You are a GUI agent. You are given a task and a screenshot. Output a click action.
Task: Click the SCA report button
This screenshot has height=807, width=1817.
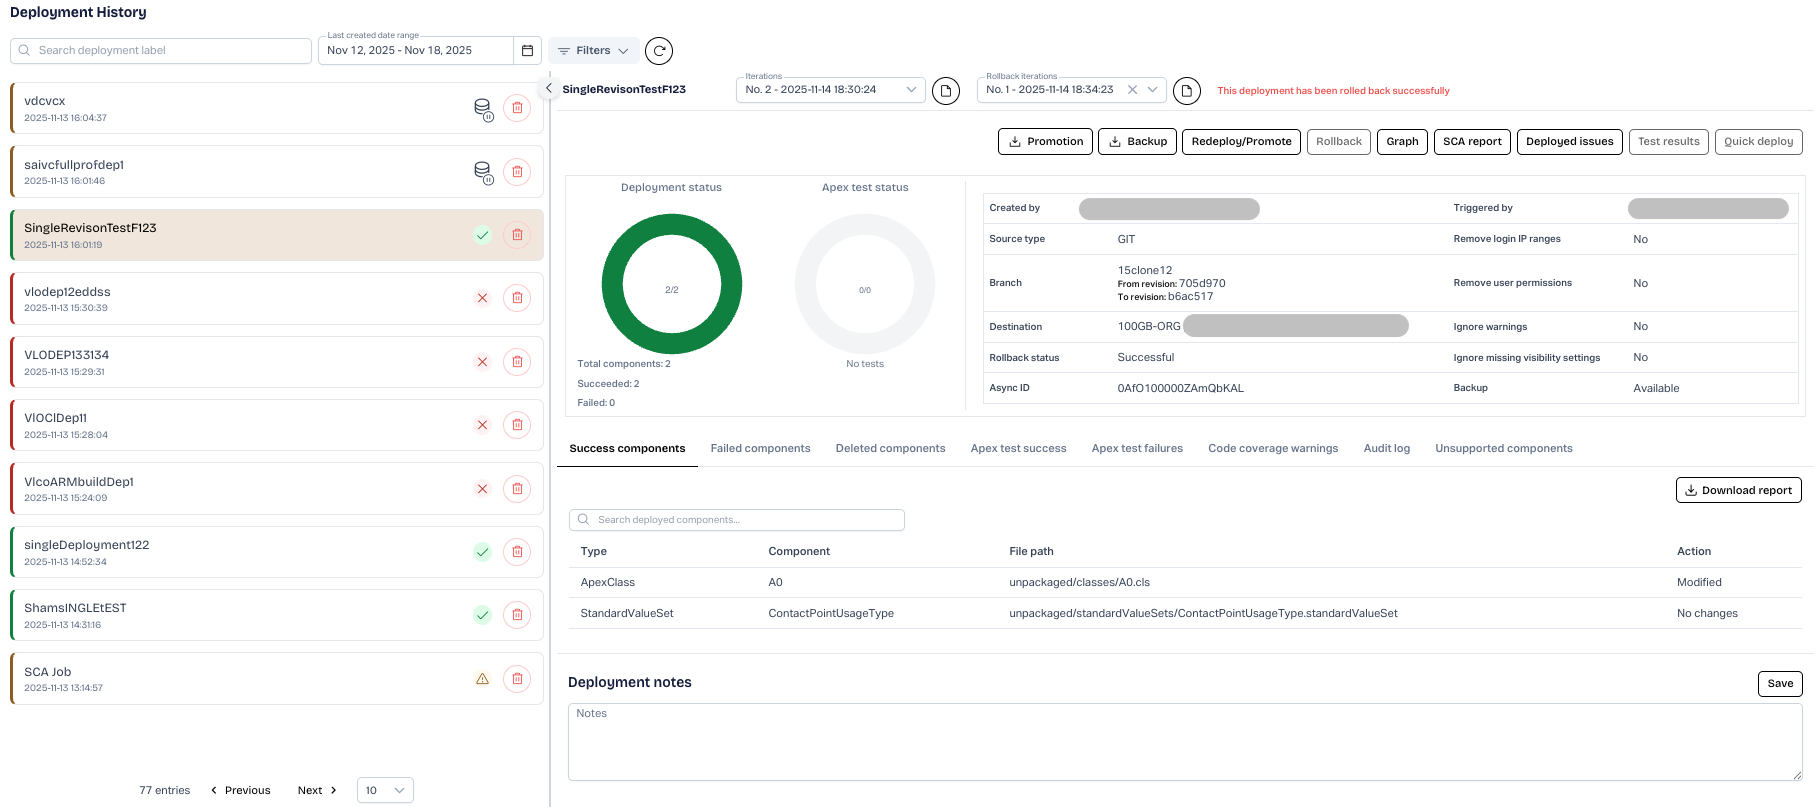(1471, 142)
